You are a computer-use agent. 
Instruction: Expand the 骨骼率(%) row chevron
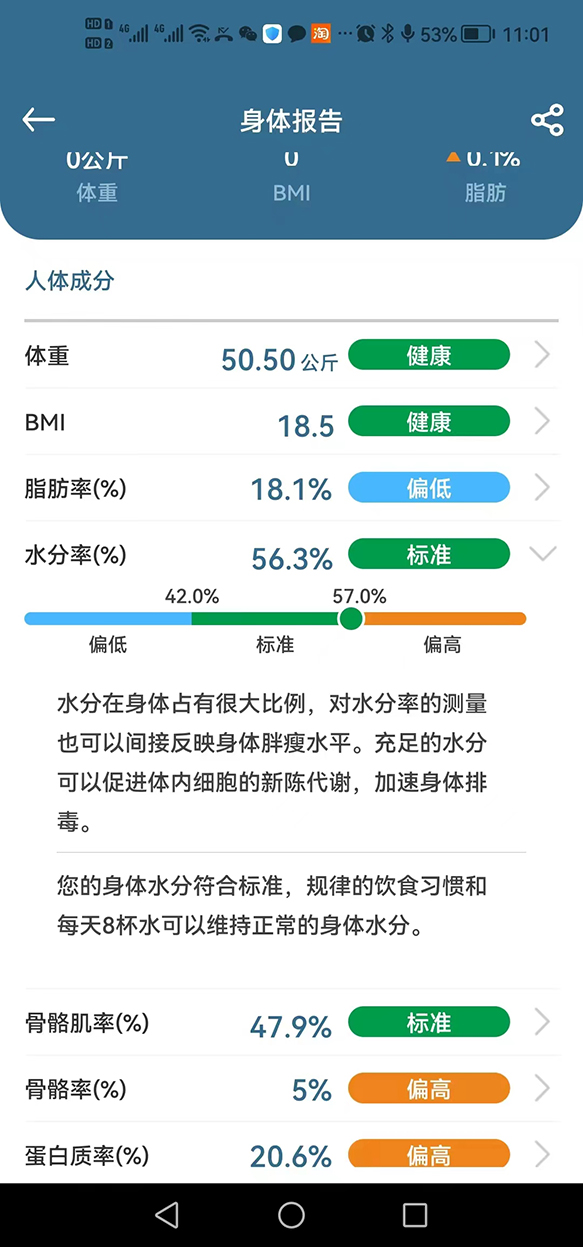click(x=542, y=1088)
